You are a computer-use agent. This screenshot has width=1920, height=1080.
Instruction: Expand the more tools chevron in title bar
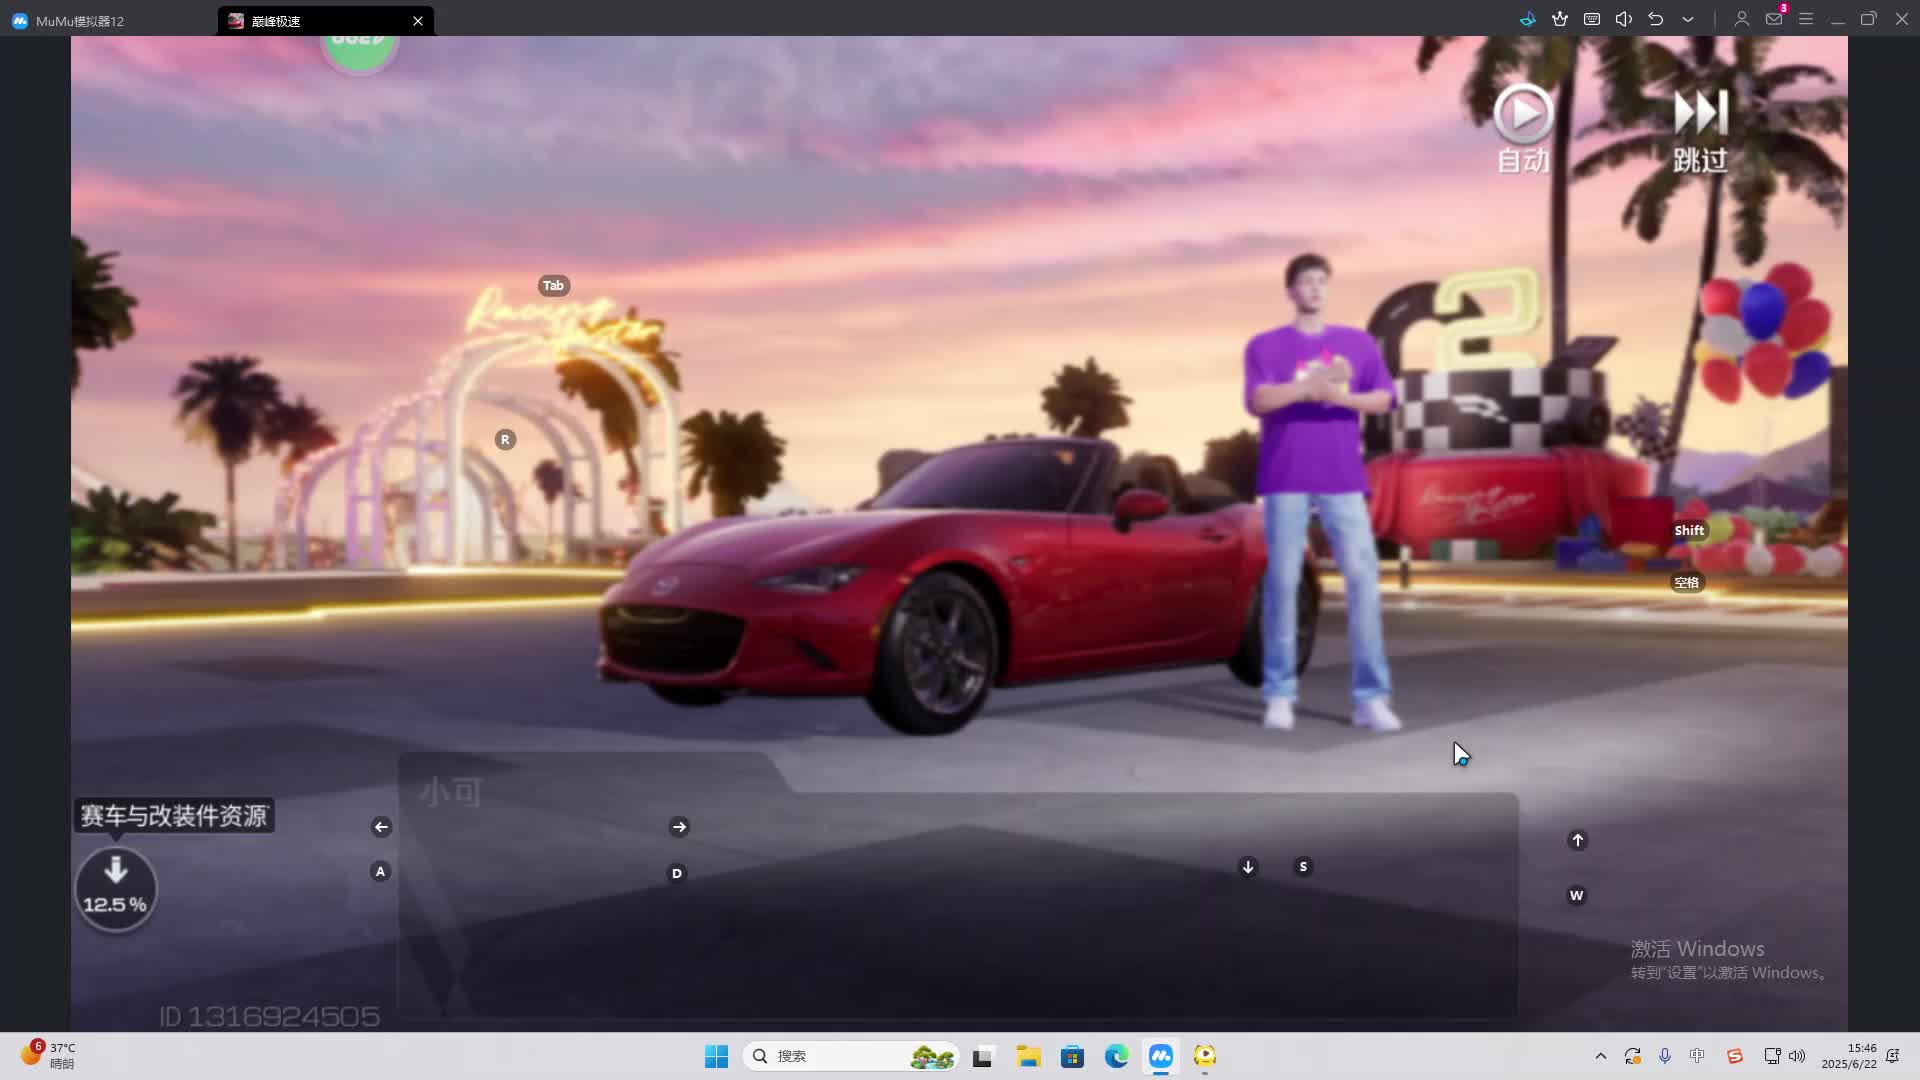(x=1688, y=19)
